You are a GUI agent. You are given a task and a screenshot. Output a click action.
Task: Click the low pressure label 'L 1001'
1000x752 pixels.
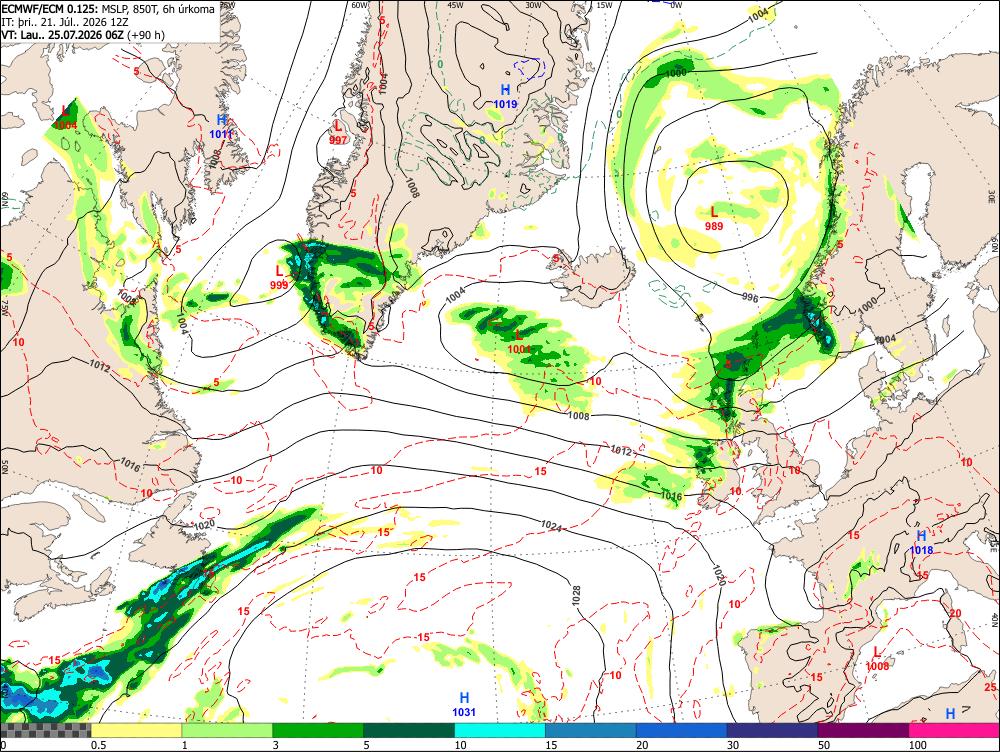[519, 341]
